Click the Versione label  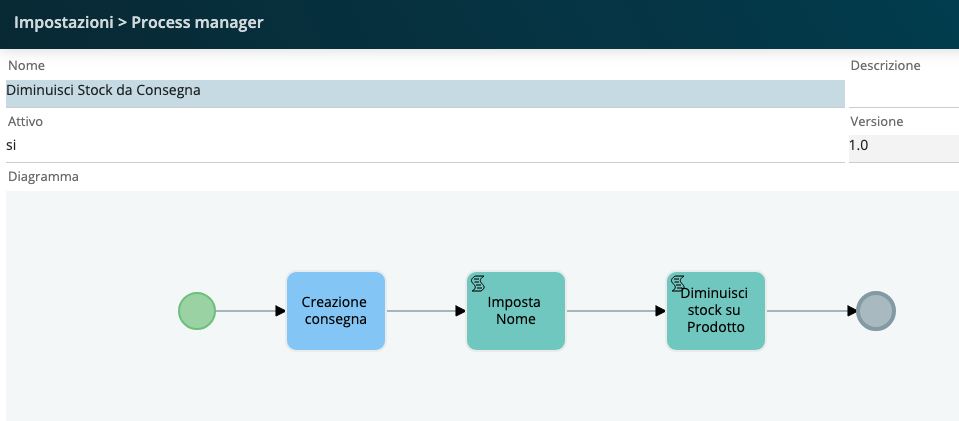coord(877,122)
